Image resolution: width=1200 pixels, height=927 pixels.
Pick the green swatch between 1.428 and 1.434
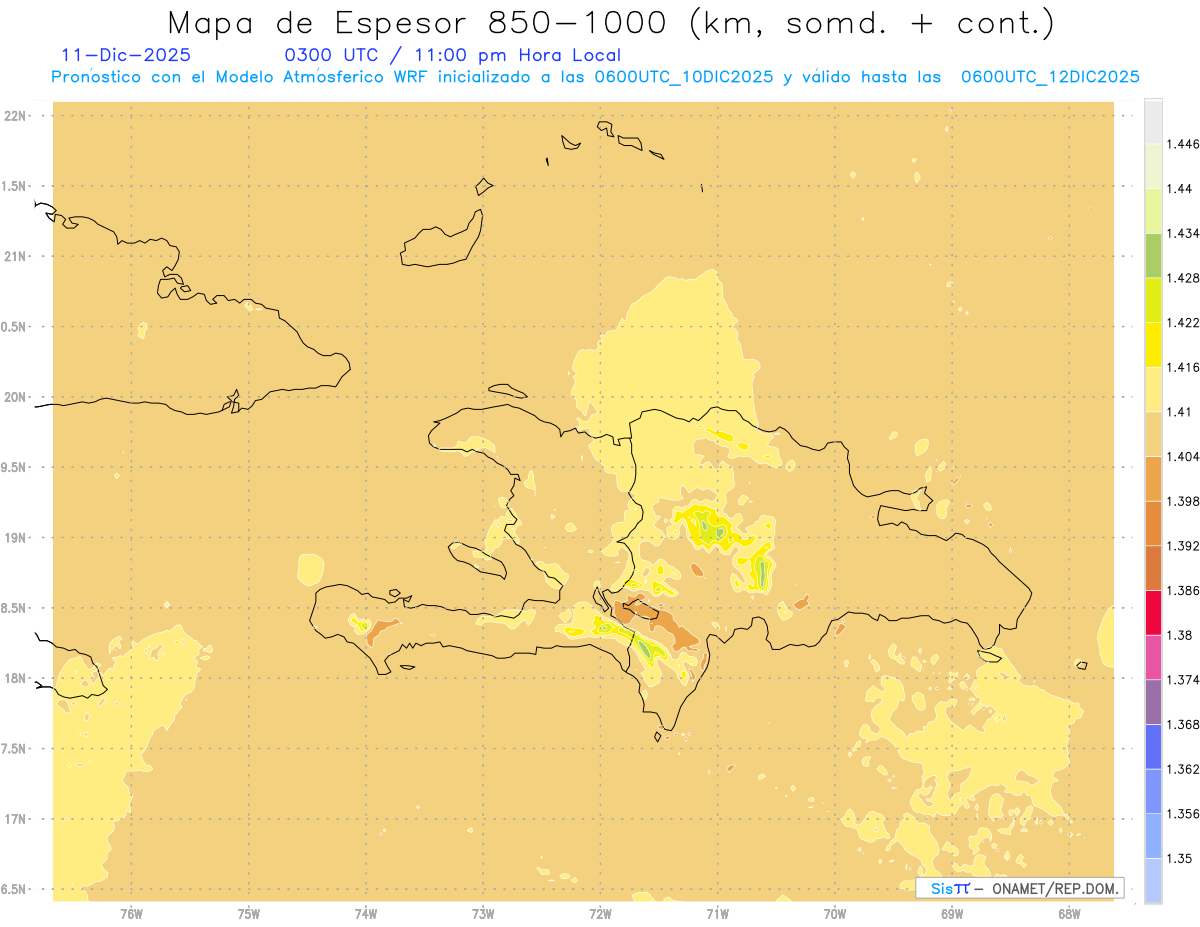pos(1153,255)
